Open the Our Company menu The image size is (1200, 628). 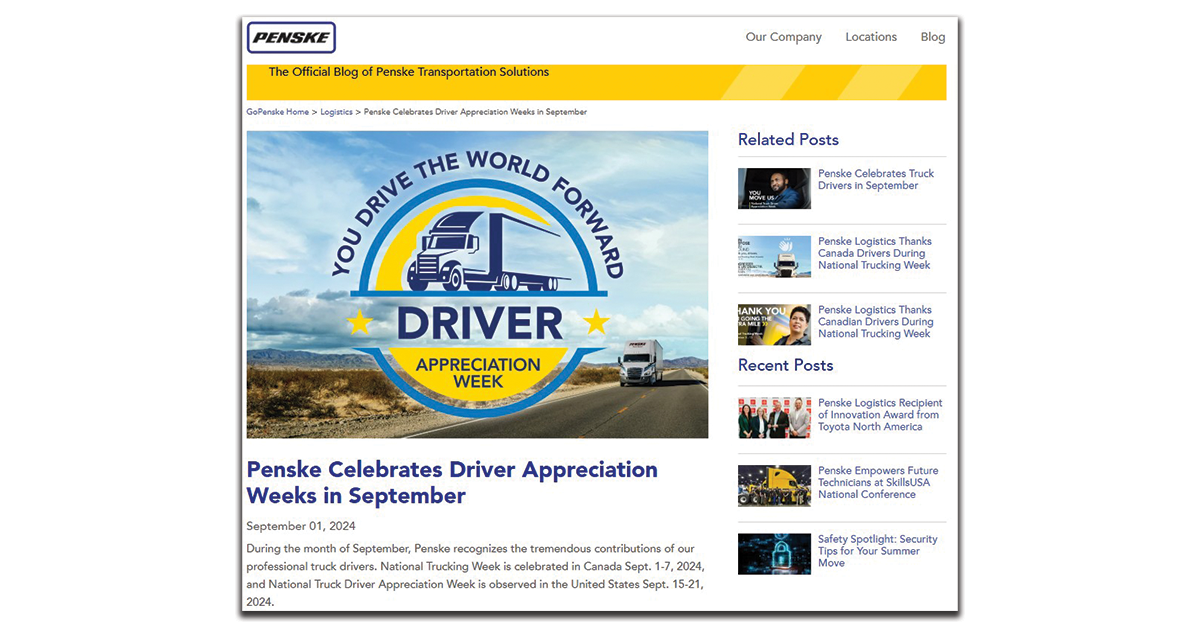[x=783, y=37]
